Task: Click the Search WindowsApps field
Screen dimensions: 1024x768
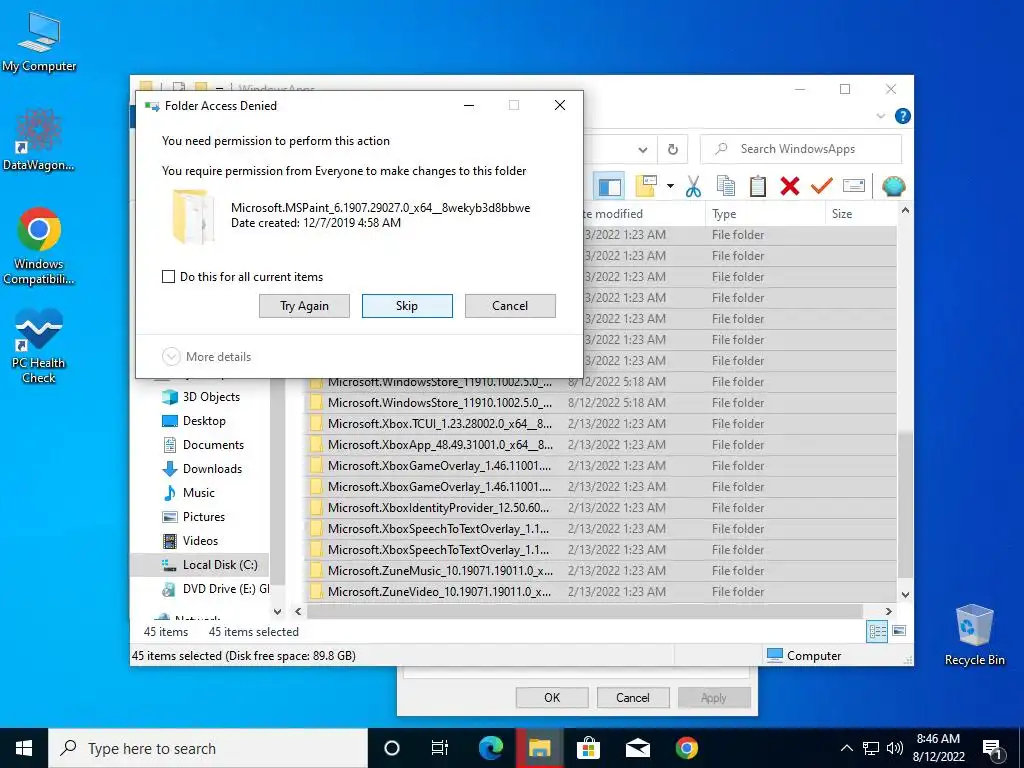Action: tap(801, 149)
